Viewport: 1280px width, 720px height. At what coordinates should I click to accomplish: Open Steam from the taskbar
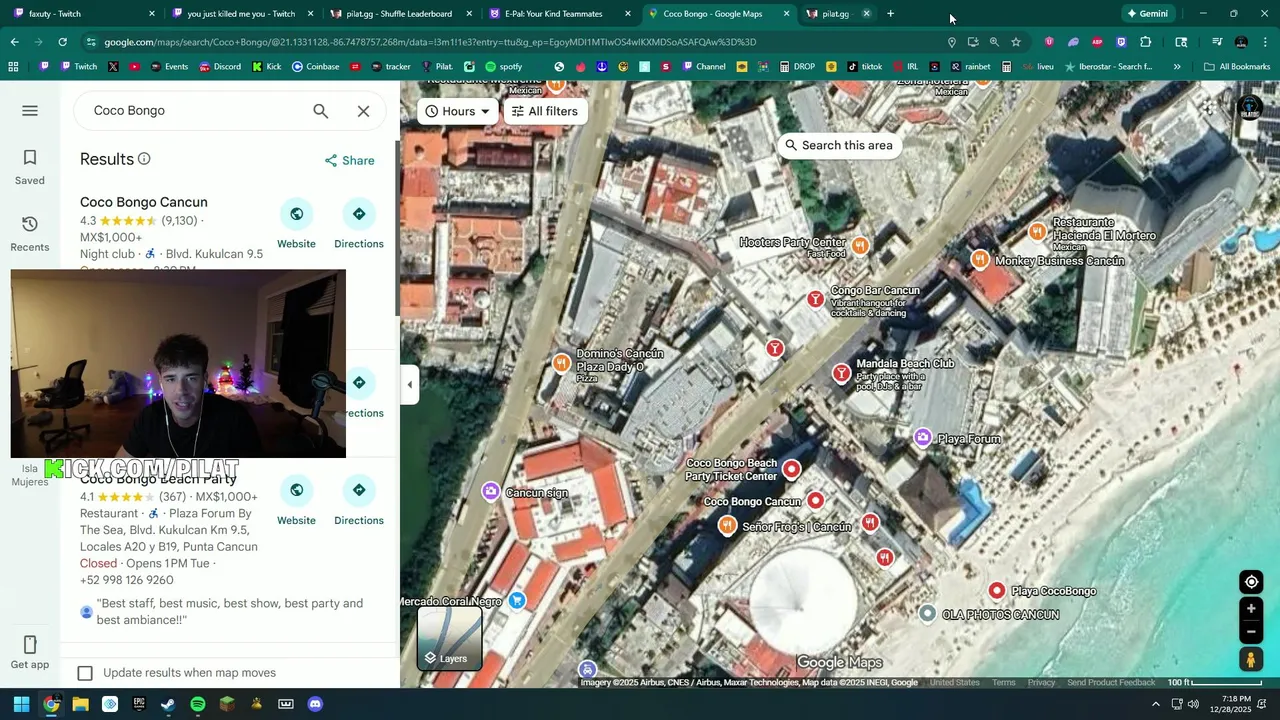coord(168,704)
